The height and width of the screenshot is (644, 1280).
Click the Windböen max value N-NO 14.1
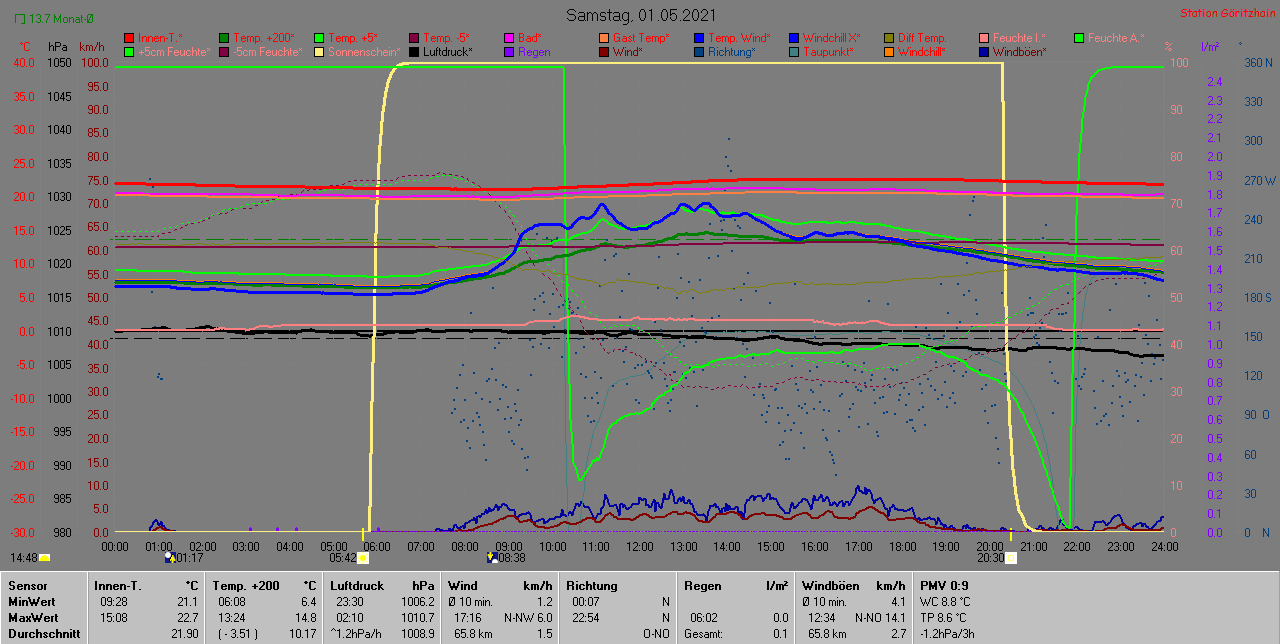tap(880, 618)
